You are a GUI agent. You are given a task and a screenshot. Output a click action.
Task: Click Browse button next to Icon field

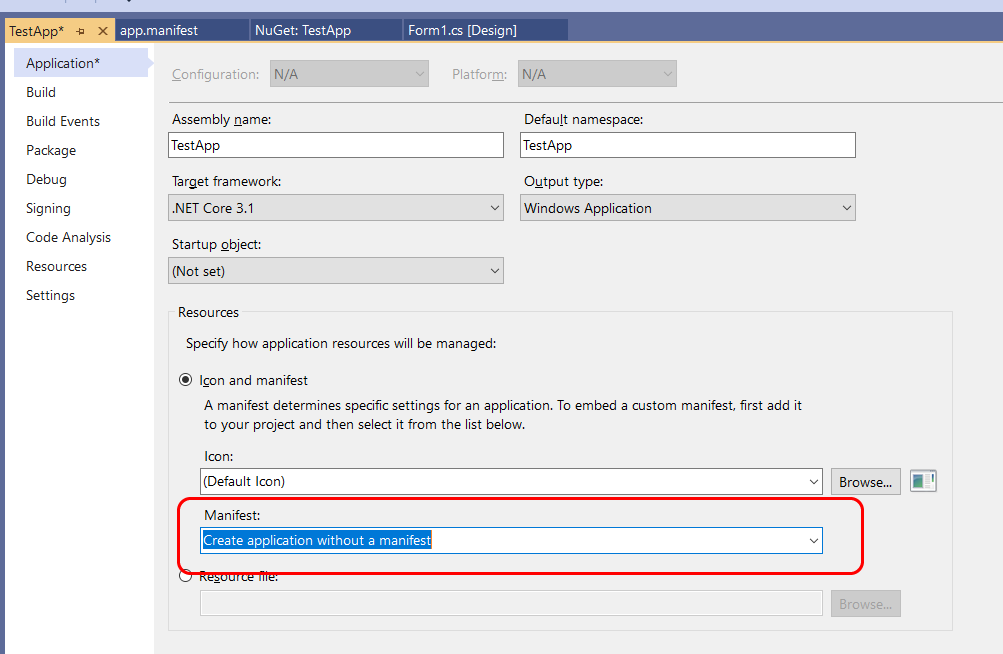(865, 482)
